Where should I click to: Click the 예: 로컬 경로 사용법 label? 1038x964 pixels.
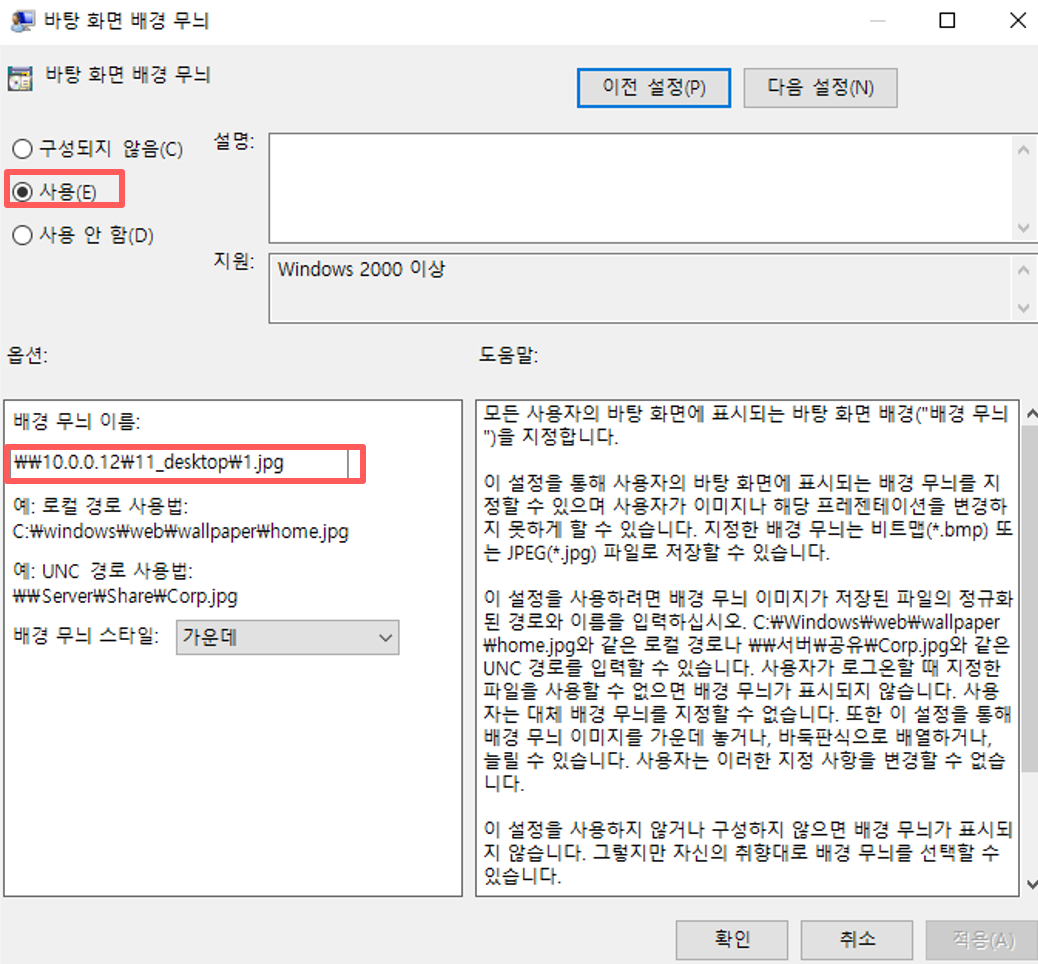pos(100,506)
